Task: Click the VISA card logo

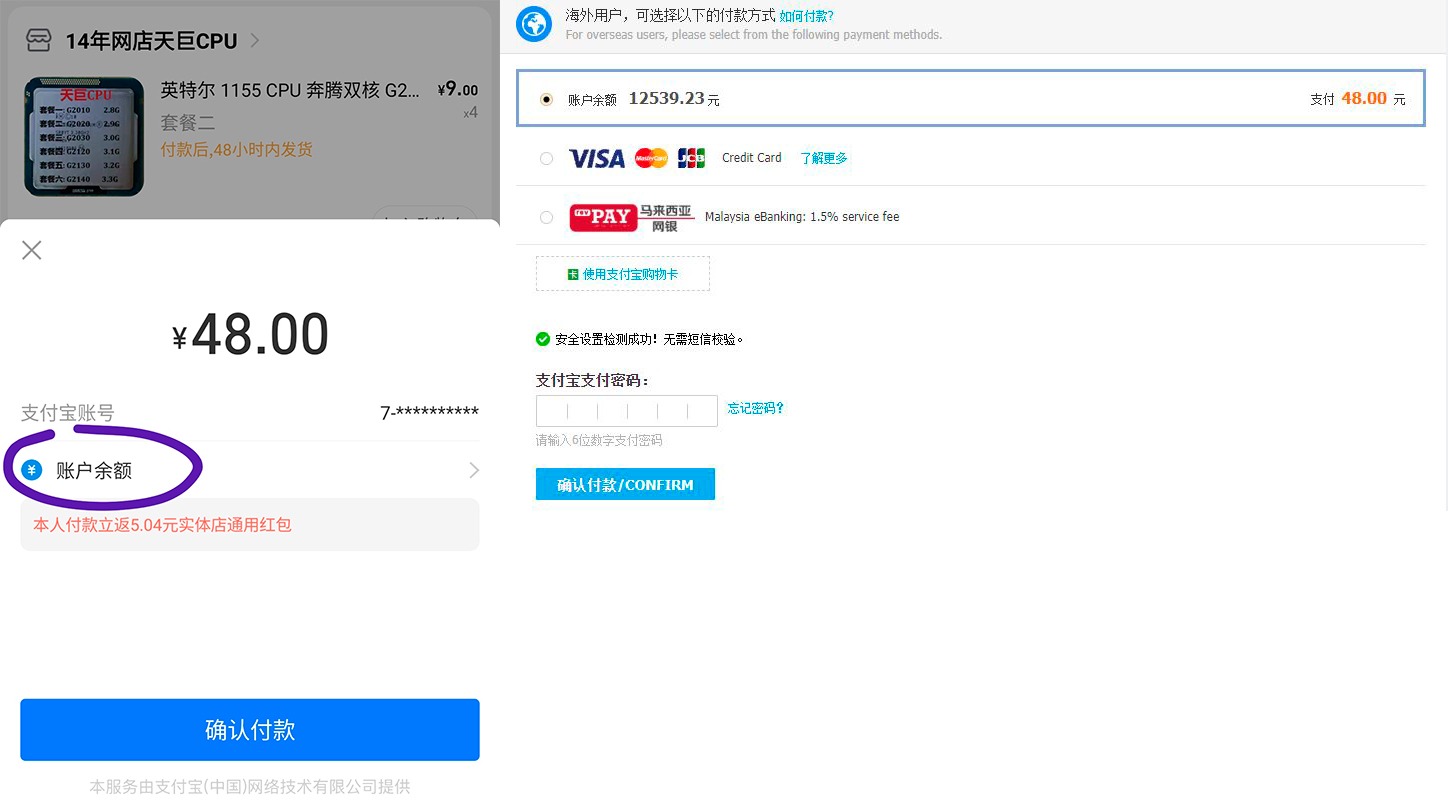Action: coord(597,158)
